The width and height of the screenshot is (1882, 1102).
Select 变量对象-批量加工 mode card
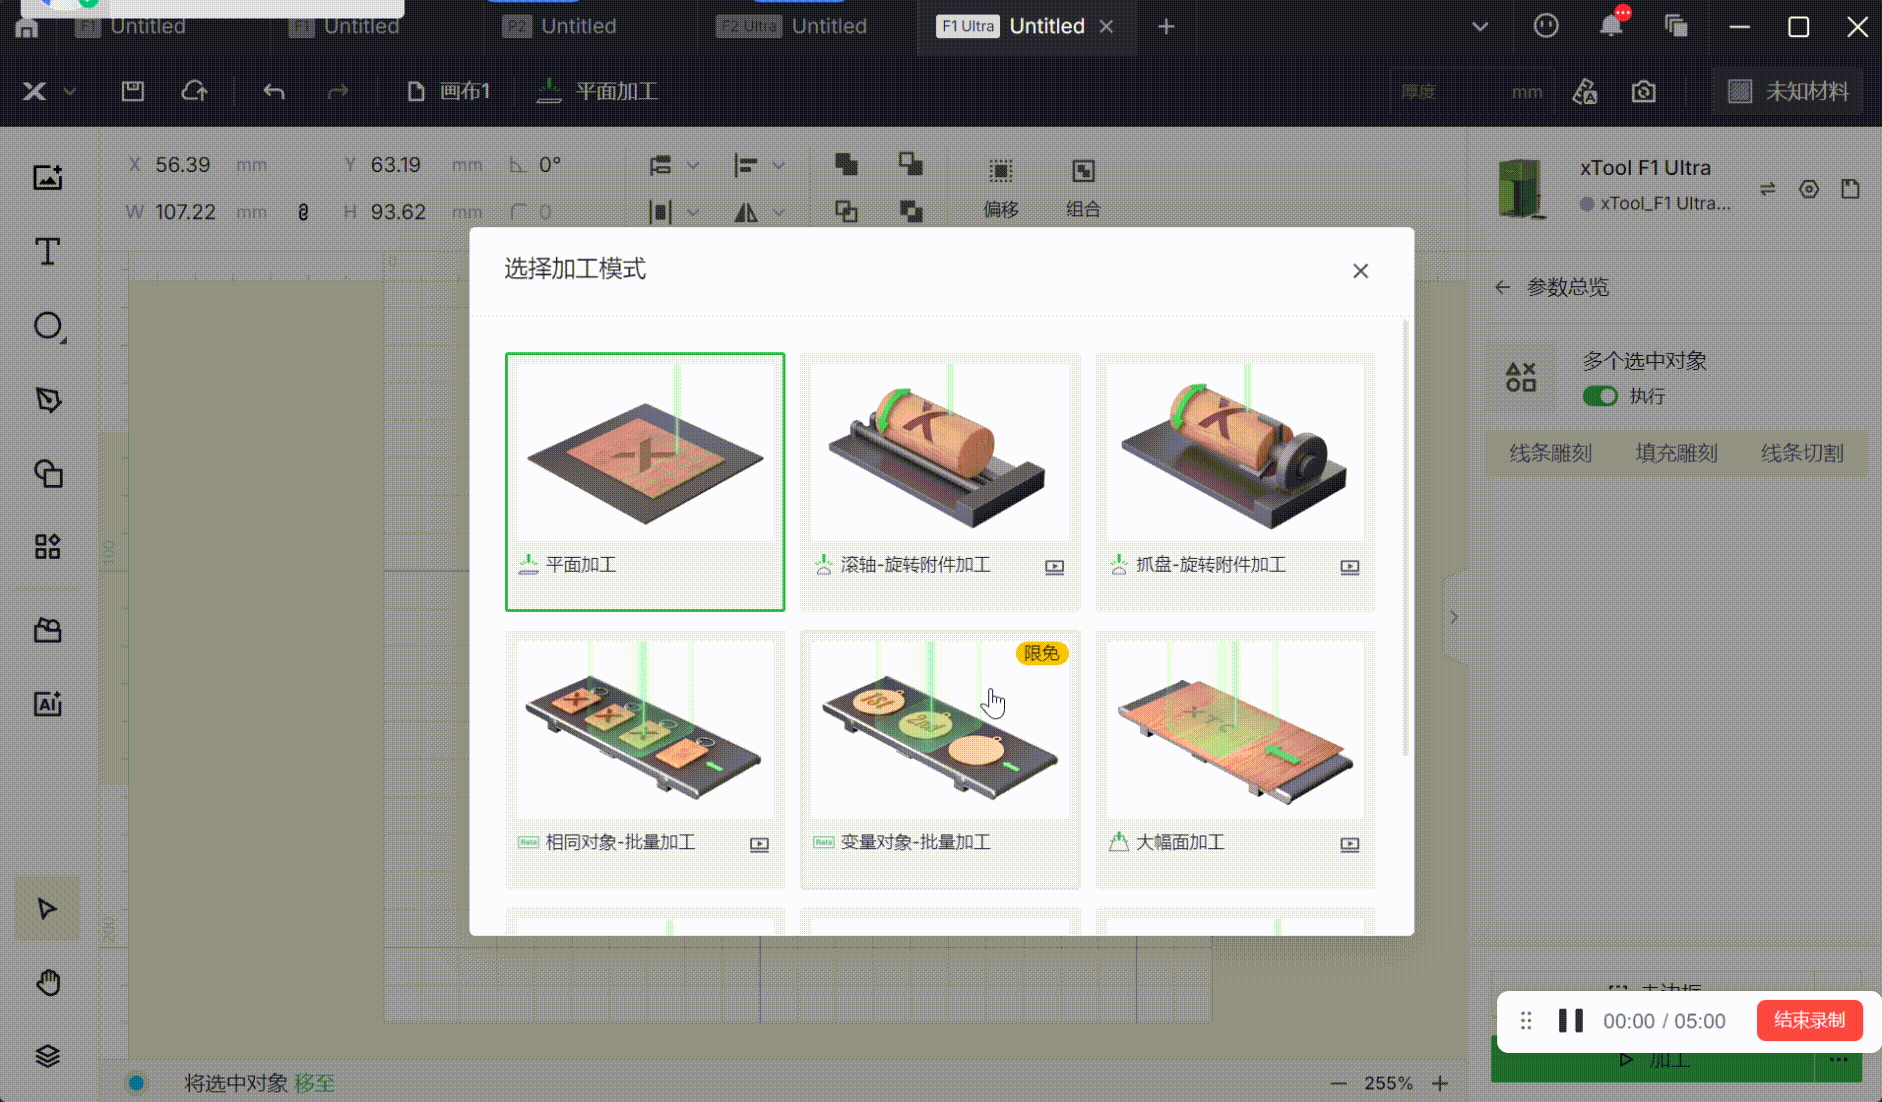point(940,759)
